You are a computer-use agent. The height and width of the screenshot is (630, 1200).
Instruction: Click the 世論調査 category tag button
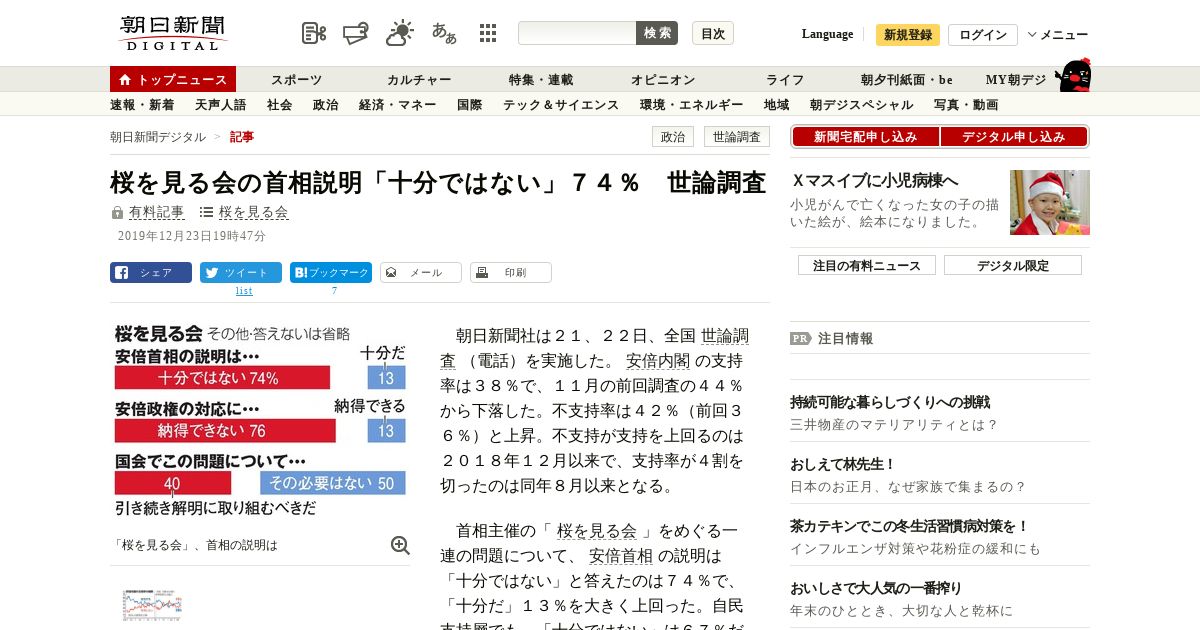point(737,137)
